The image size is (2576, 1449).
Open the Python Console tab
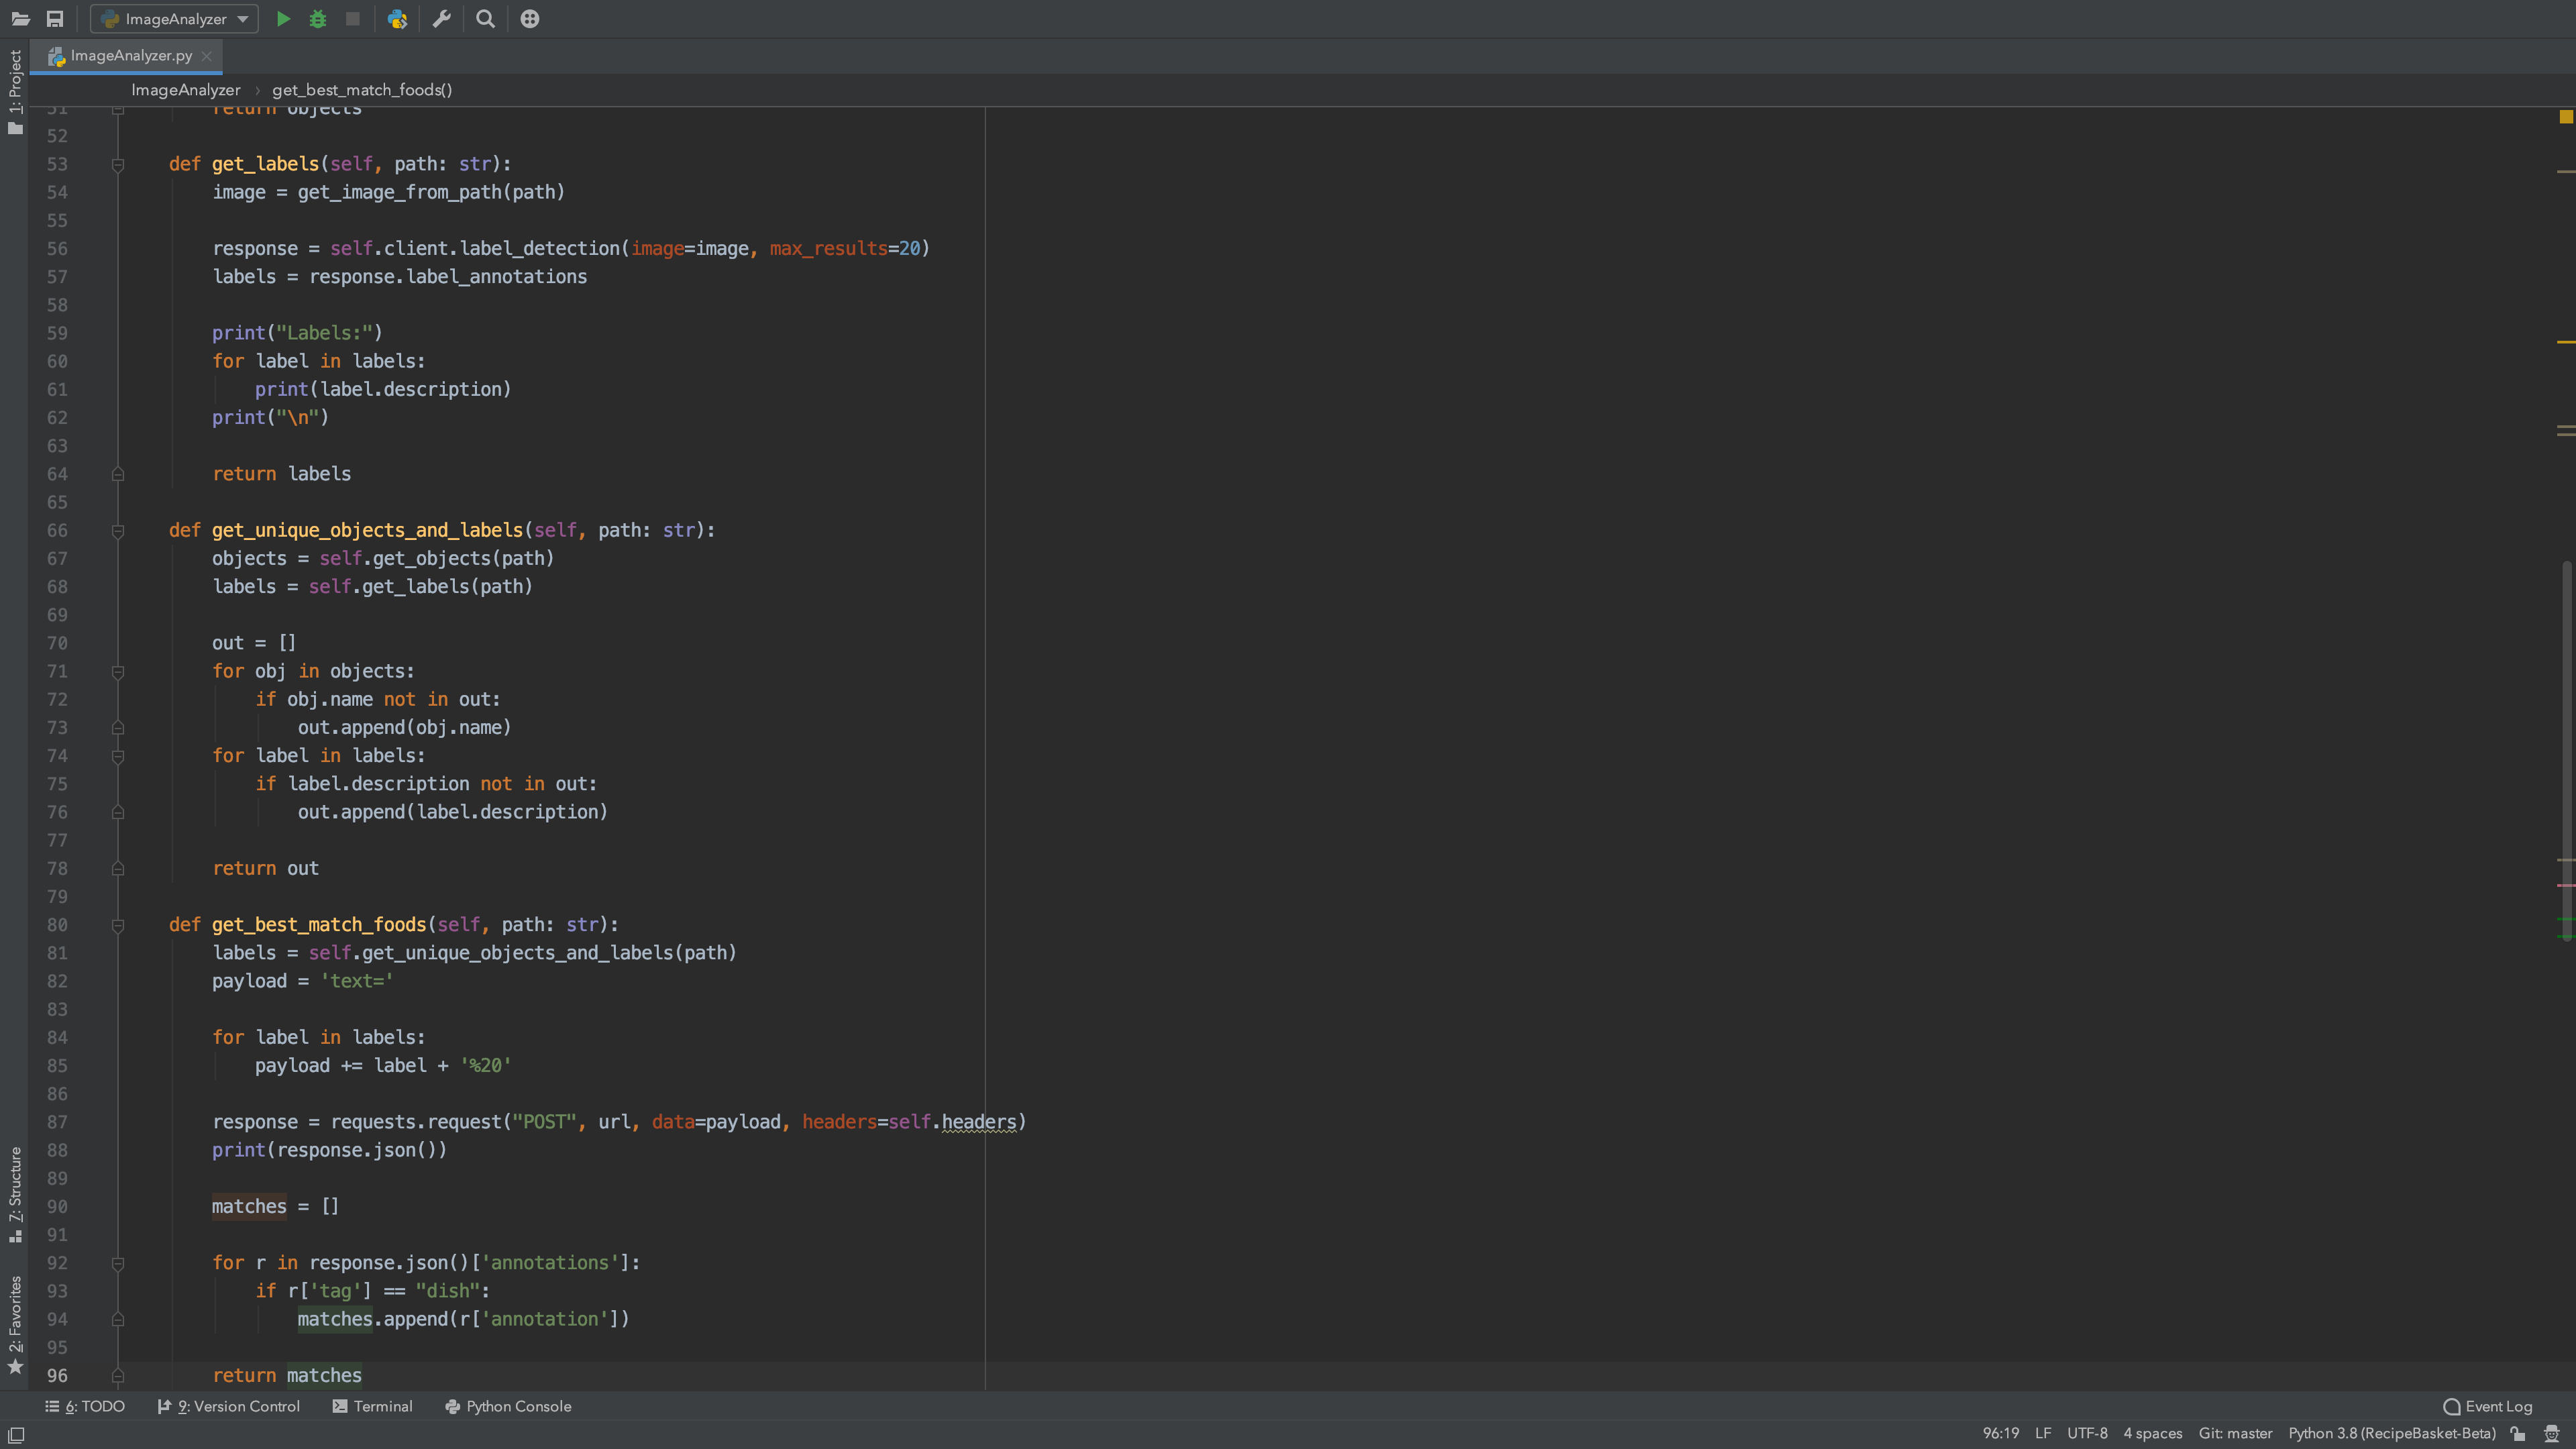[x=508, y=1406]
